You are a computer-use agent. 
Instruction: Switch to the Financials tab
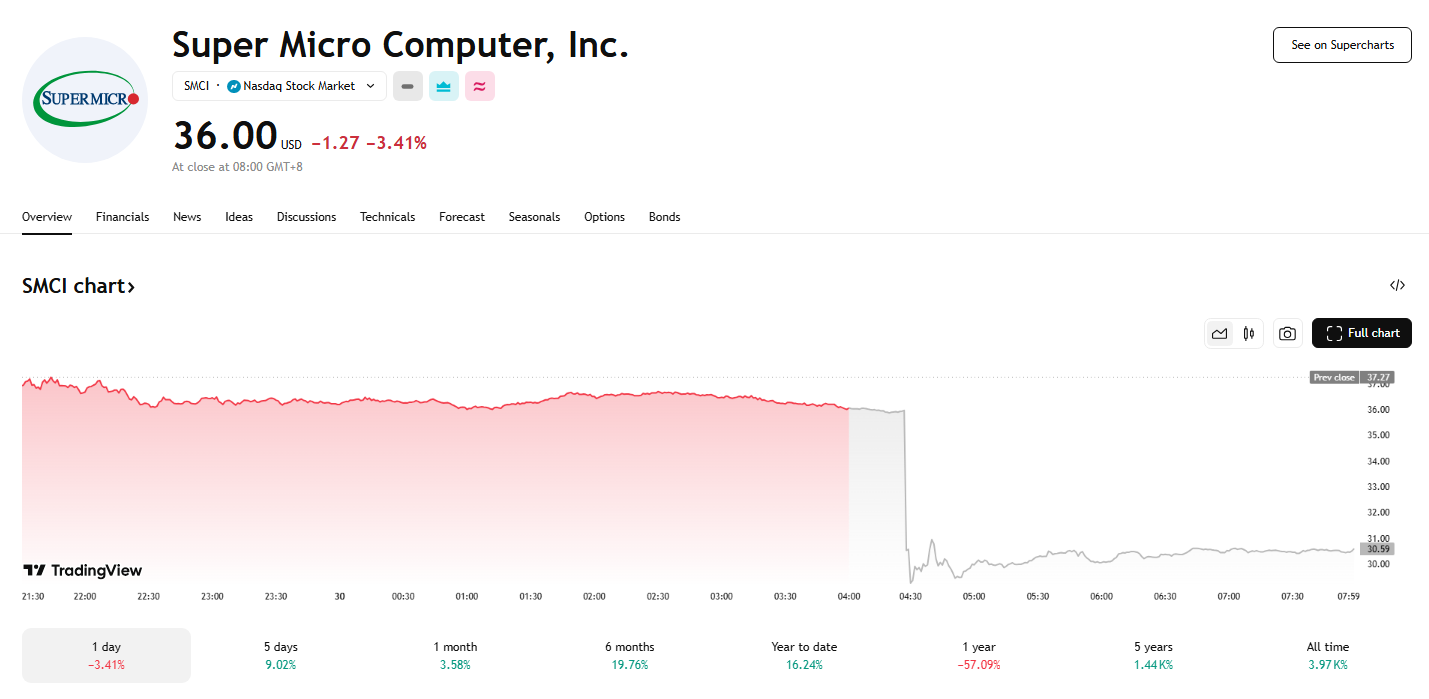tap(122, 217)
